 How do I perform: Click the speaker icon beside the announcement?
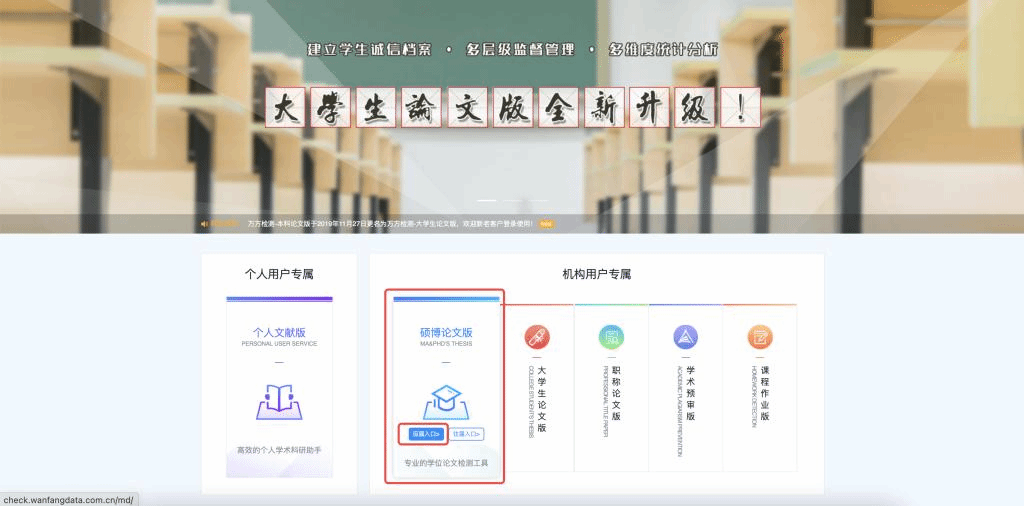click(x=205, y=224)
